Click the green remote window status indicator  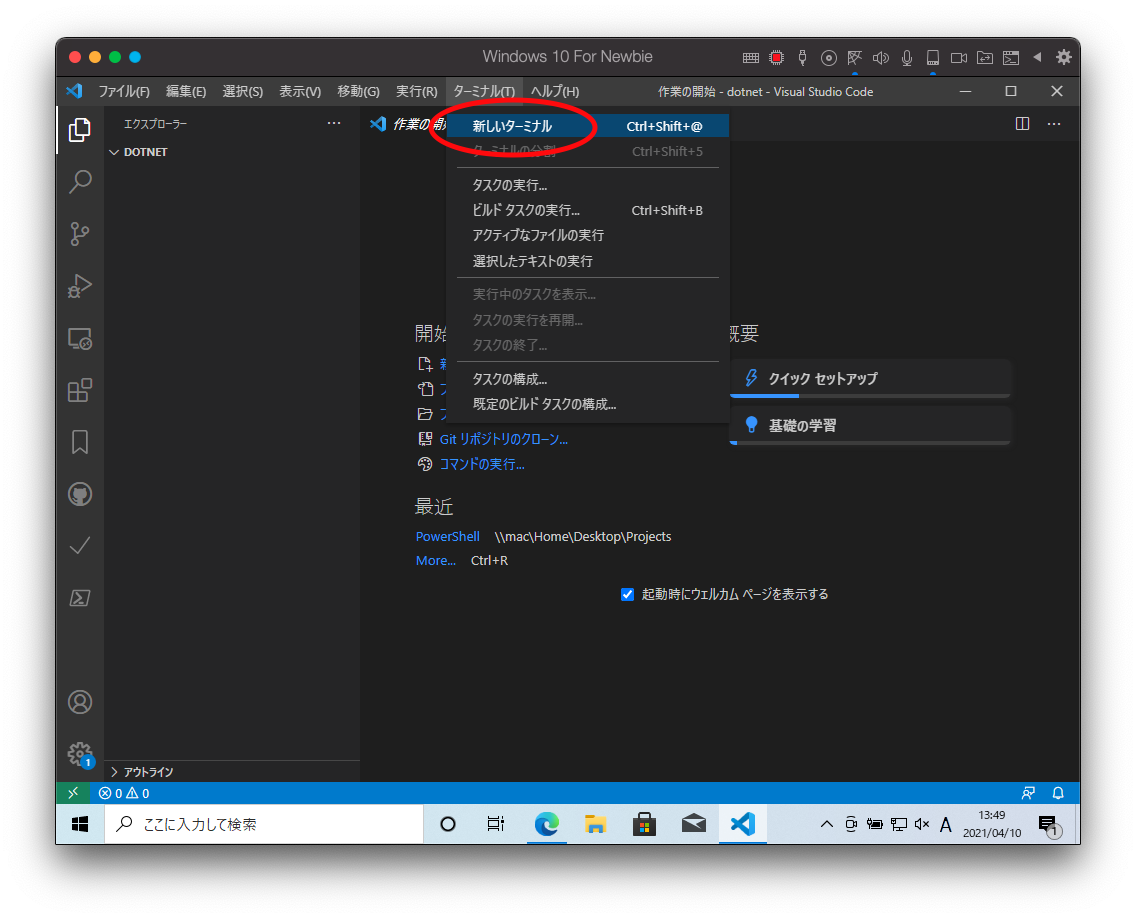72,793
